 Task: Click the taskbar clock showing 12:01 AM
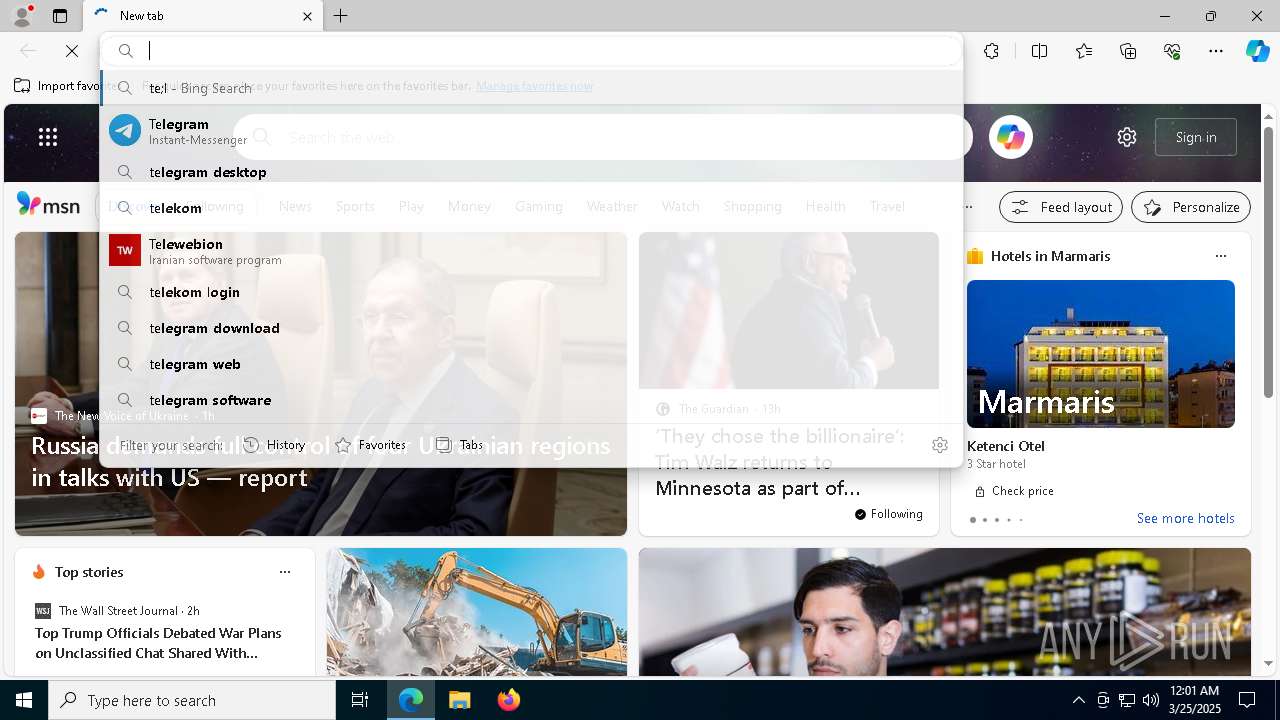click(x=1194, y=700)
